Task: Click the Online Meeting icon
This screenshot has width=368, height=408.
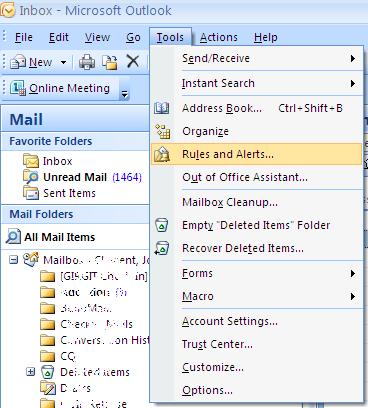Action: click(x=18, y=88)
